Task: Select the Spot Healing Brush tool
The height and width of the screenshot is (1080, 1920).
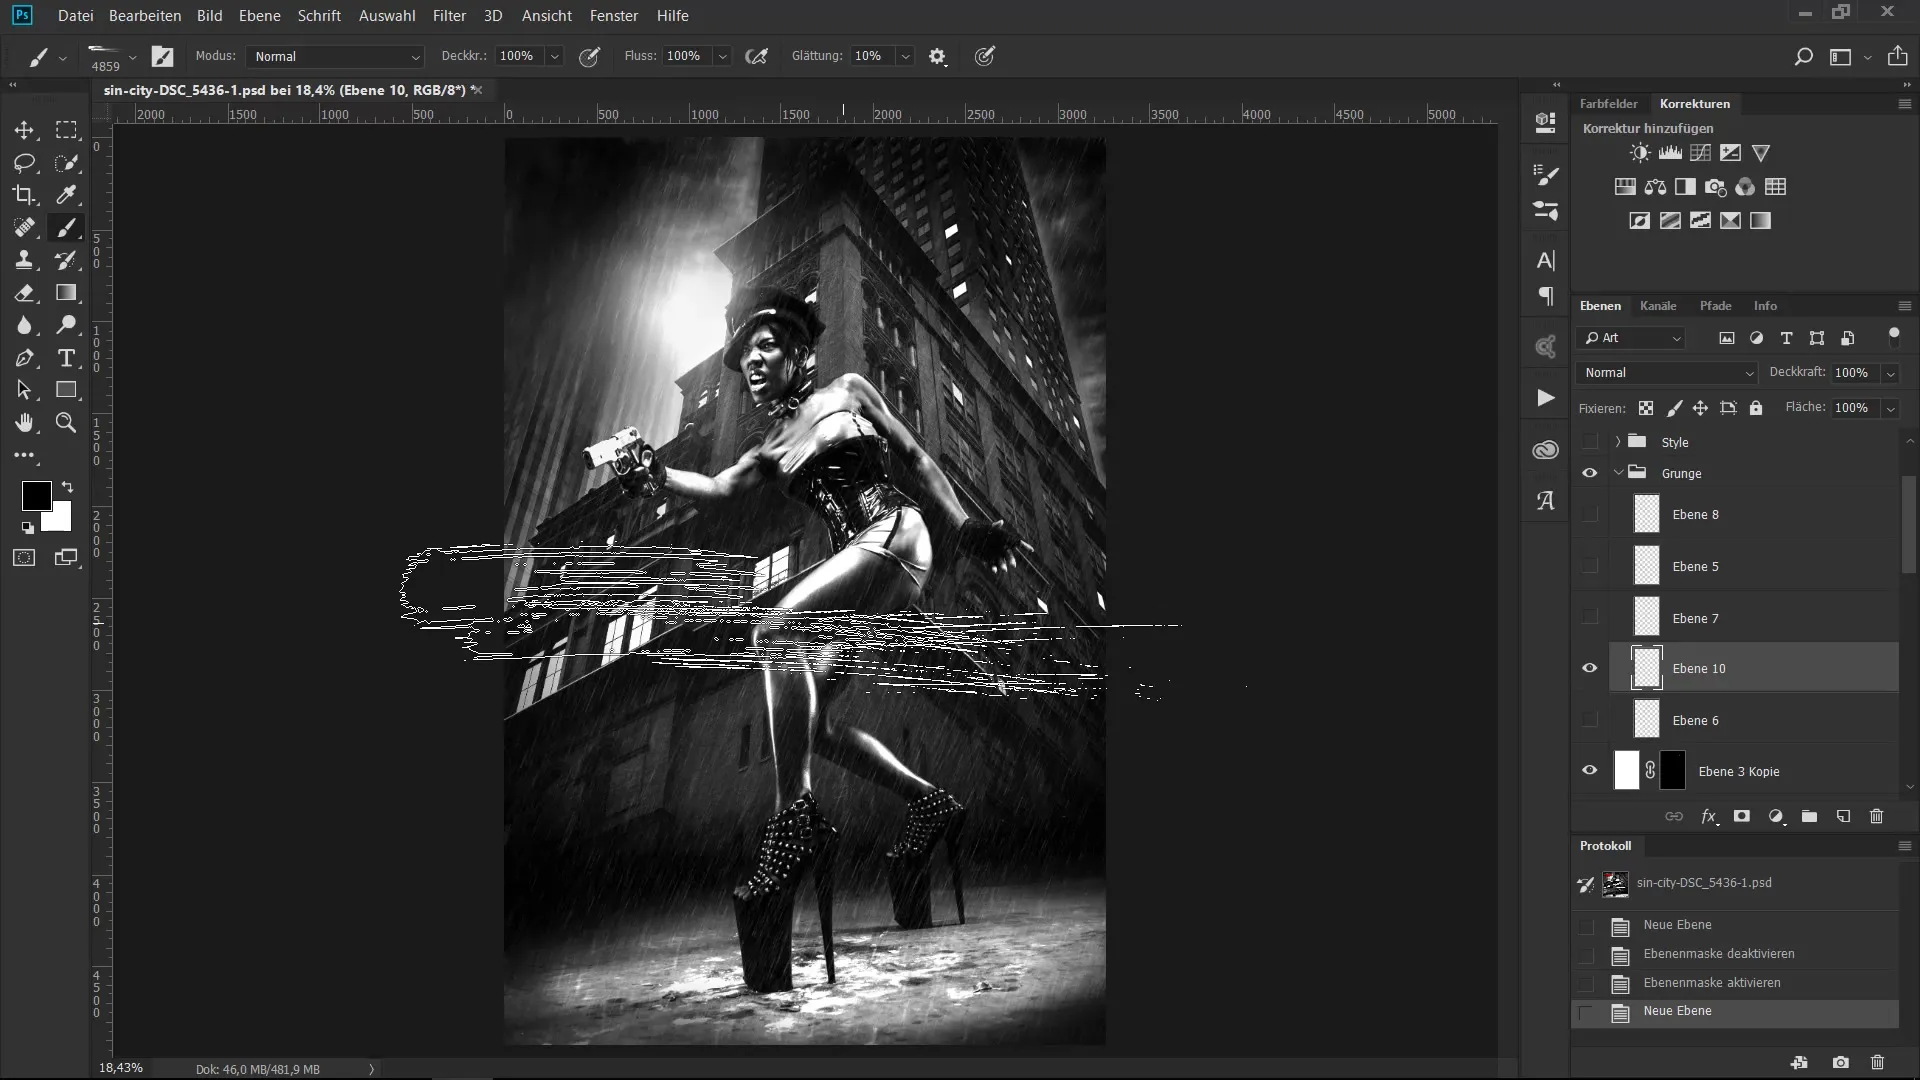Action: coord(24,228)
